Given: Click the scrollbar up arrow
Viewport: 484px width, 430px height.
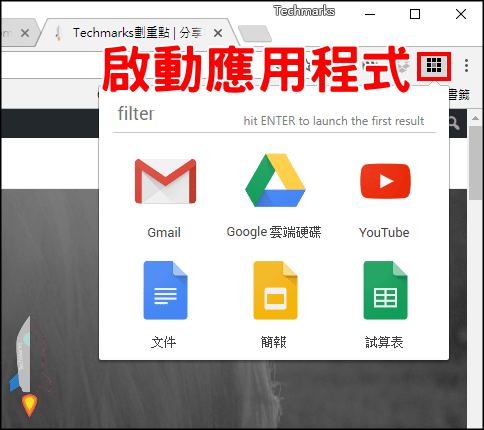Looking at the screenshot, I should click(475, 118).
